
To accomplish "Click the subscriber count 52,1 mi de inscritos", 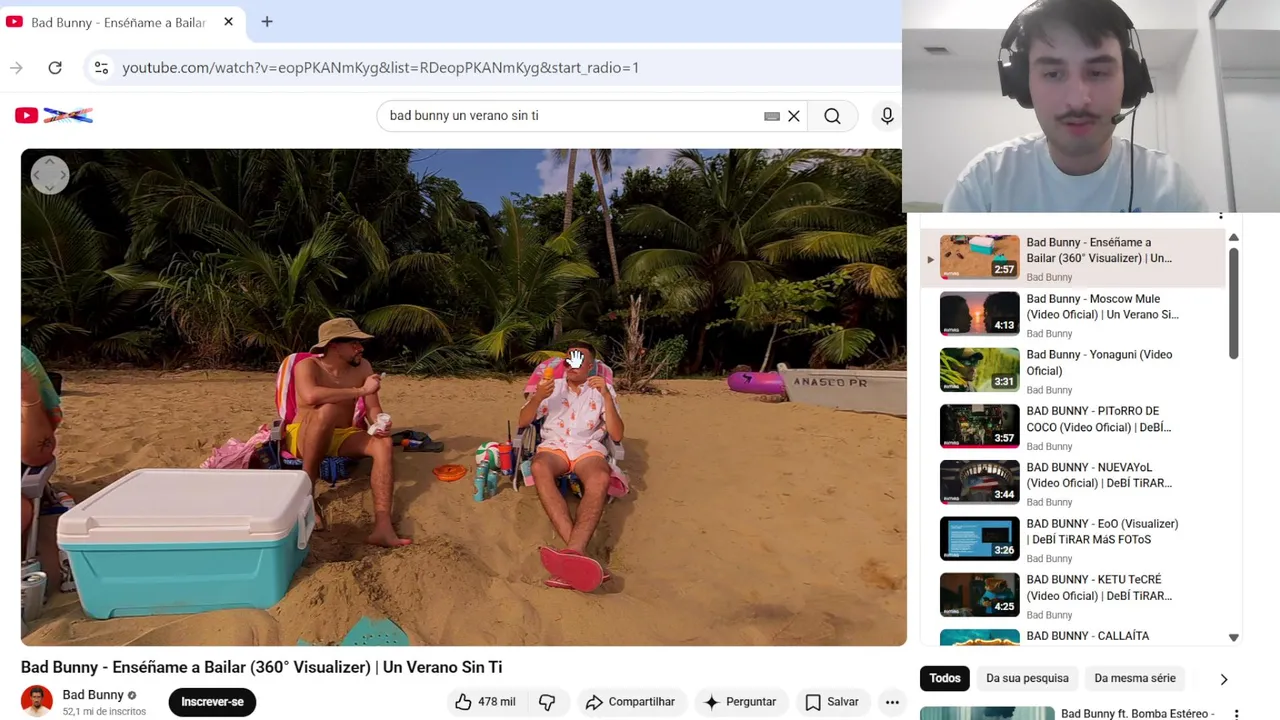I will [x=104, y=711].
